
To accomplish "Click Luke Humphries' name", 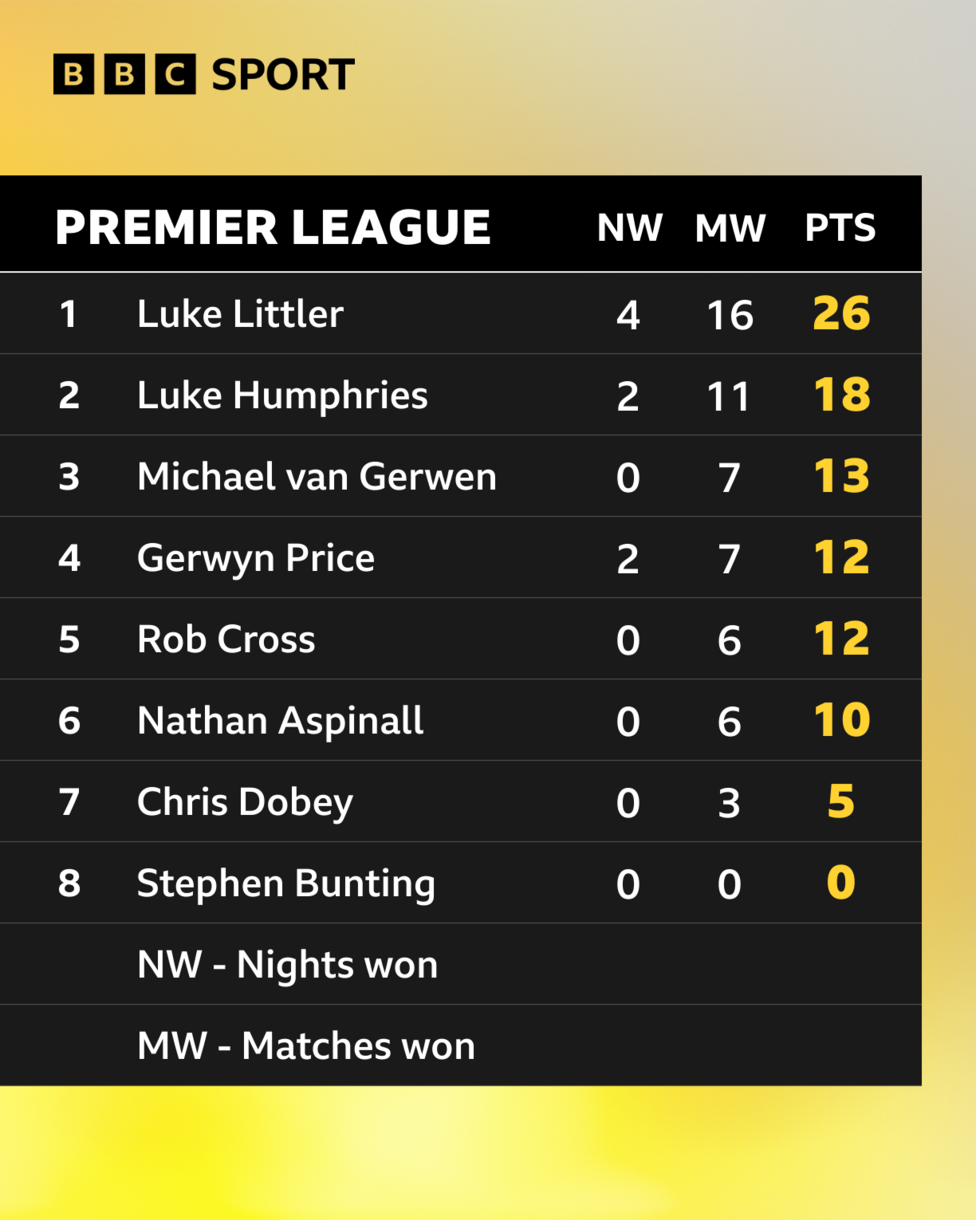I will (x=282, y=396).
